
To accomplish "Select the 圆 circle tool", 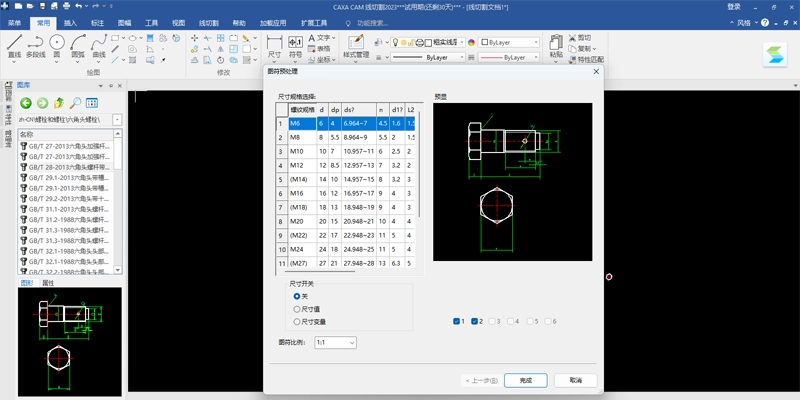I will tap(57, 46).
